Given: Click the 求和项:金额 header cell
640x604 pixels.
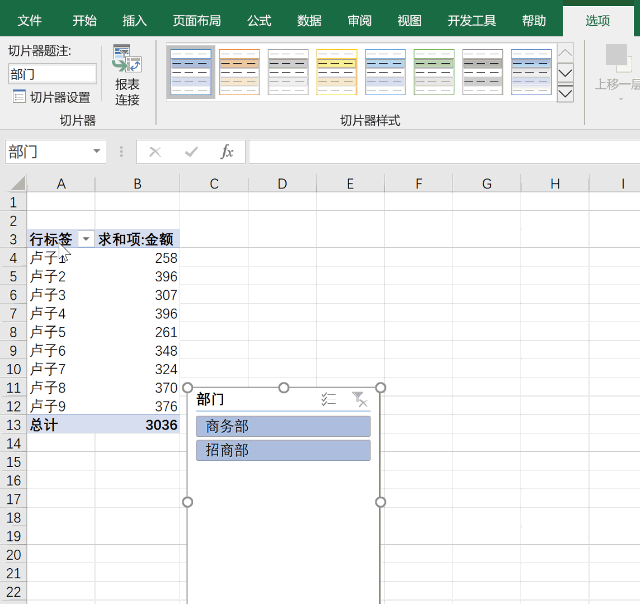Looking at the screenshot, I should (x=137, y=239).
